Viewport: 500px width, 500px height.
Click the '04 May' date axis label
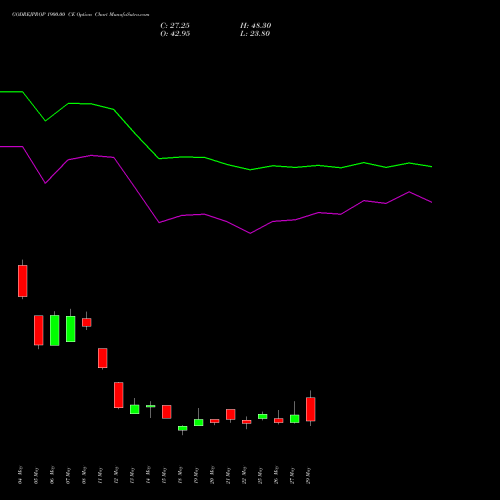(x=20, y=475)
